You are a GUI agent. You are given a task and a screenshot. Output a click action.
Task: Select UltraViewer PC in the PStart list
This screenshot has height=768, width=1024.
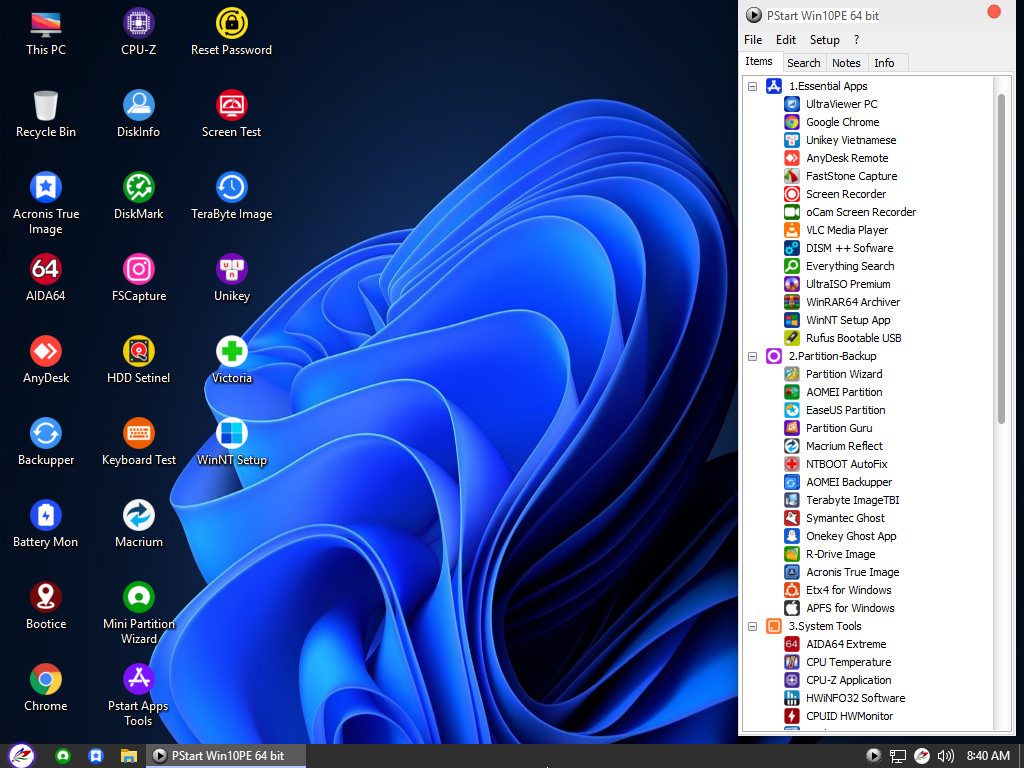point(841,104)
